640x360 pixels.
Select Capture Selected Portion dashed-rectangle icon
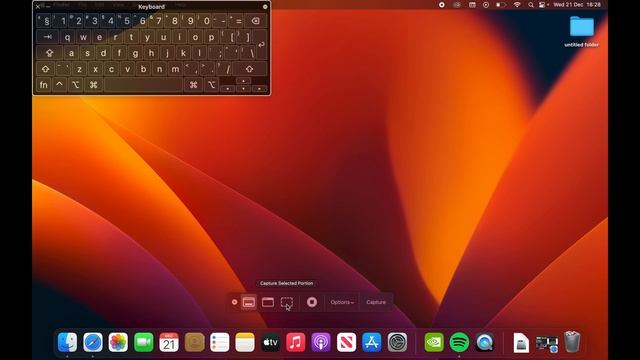tap(287, 302)
